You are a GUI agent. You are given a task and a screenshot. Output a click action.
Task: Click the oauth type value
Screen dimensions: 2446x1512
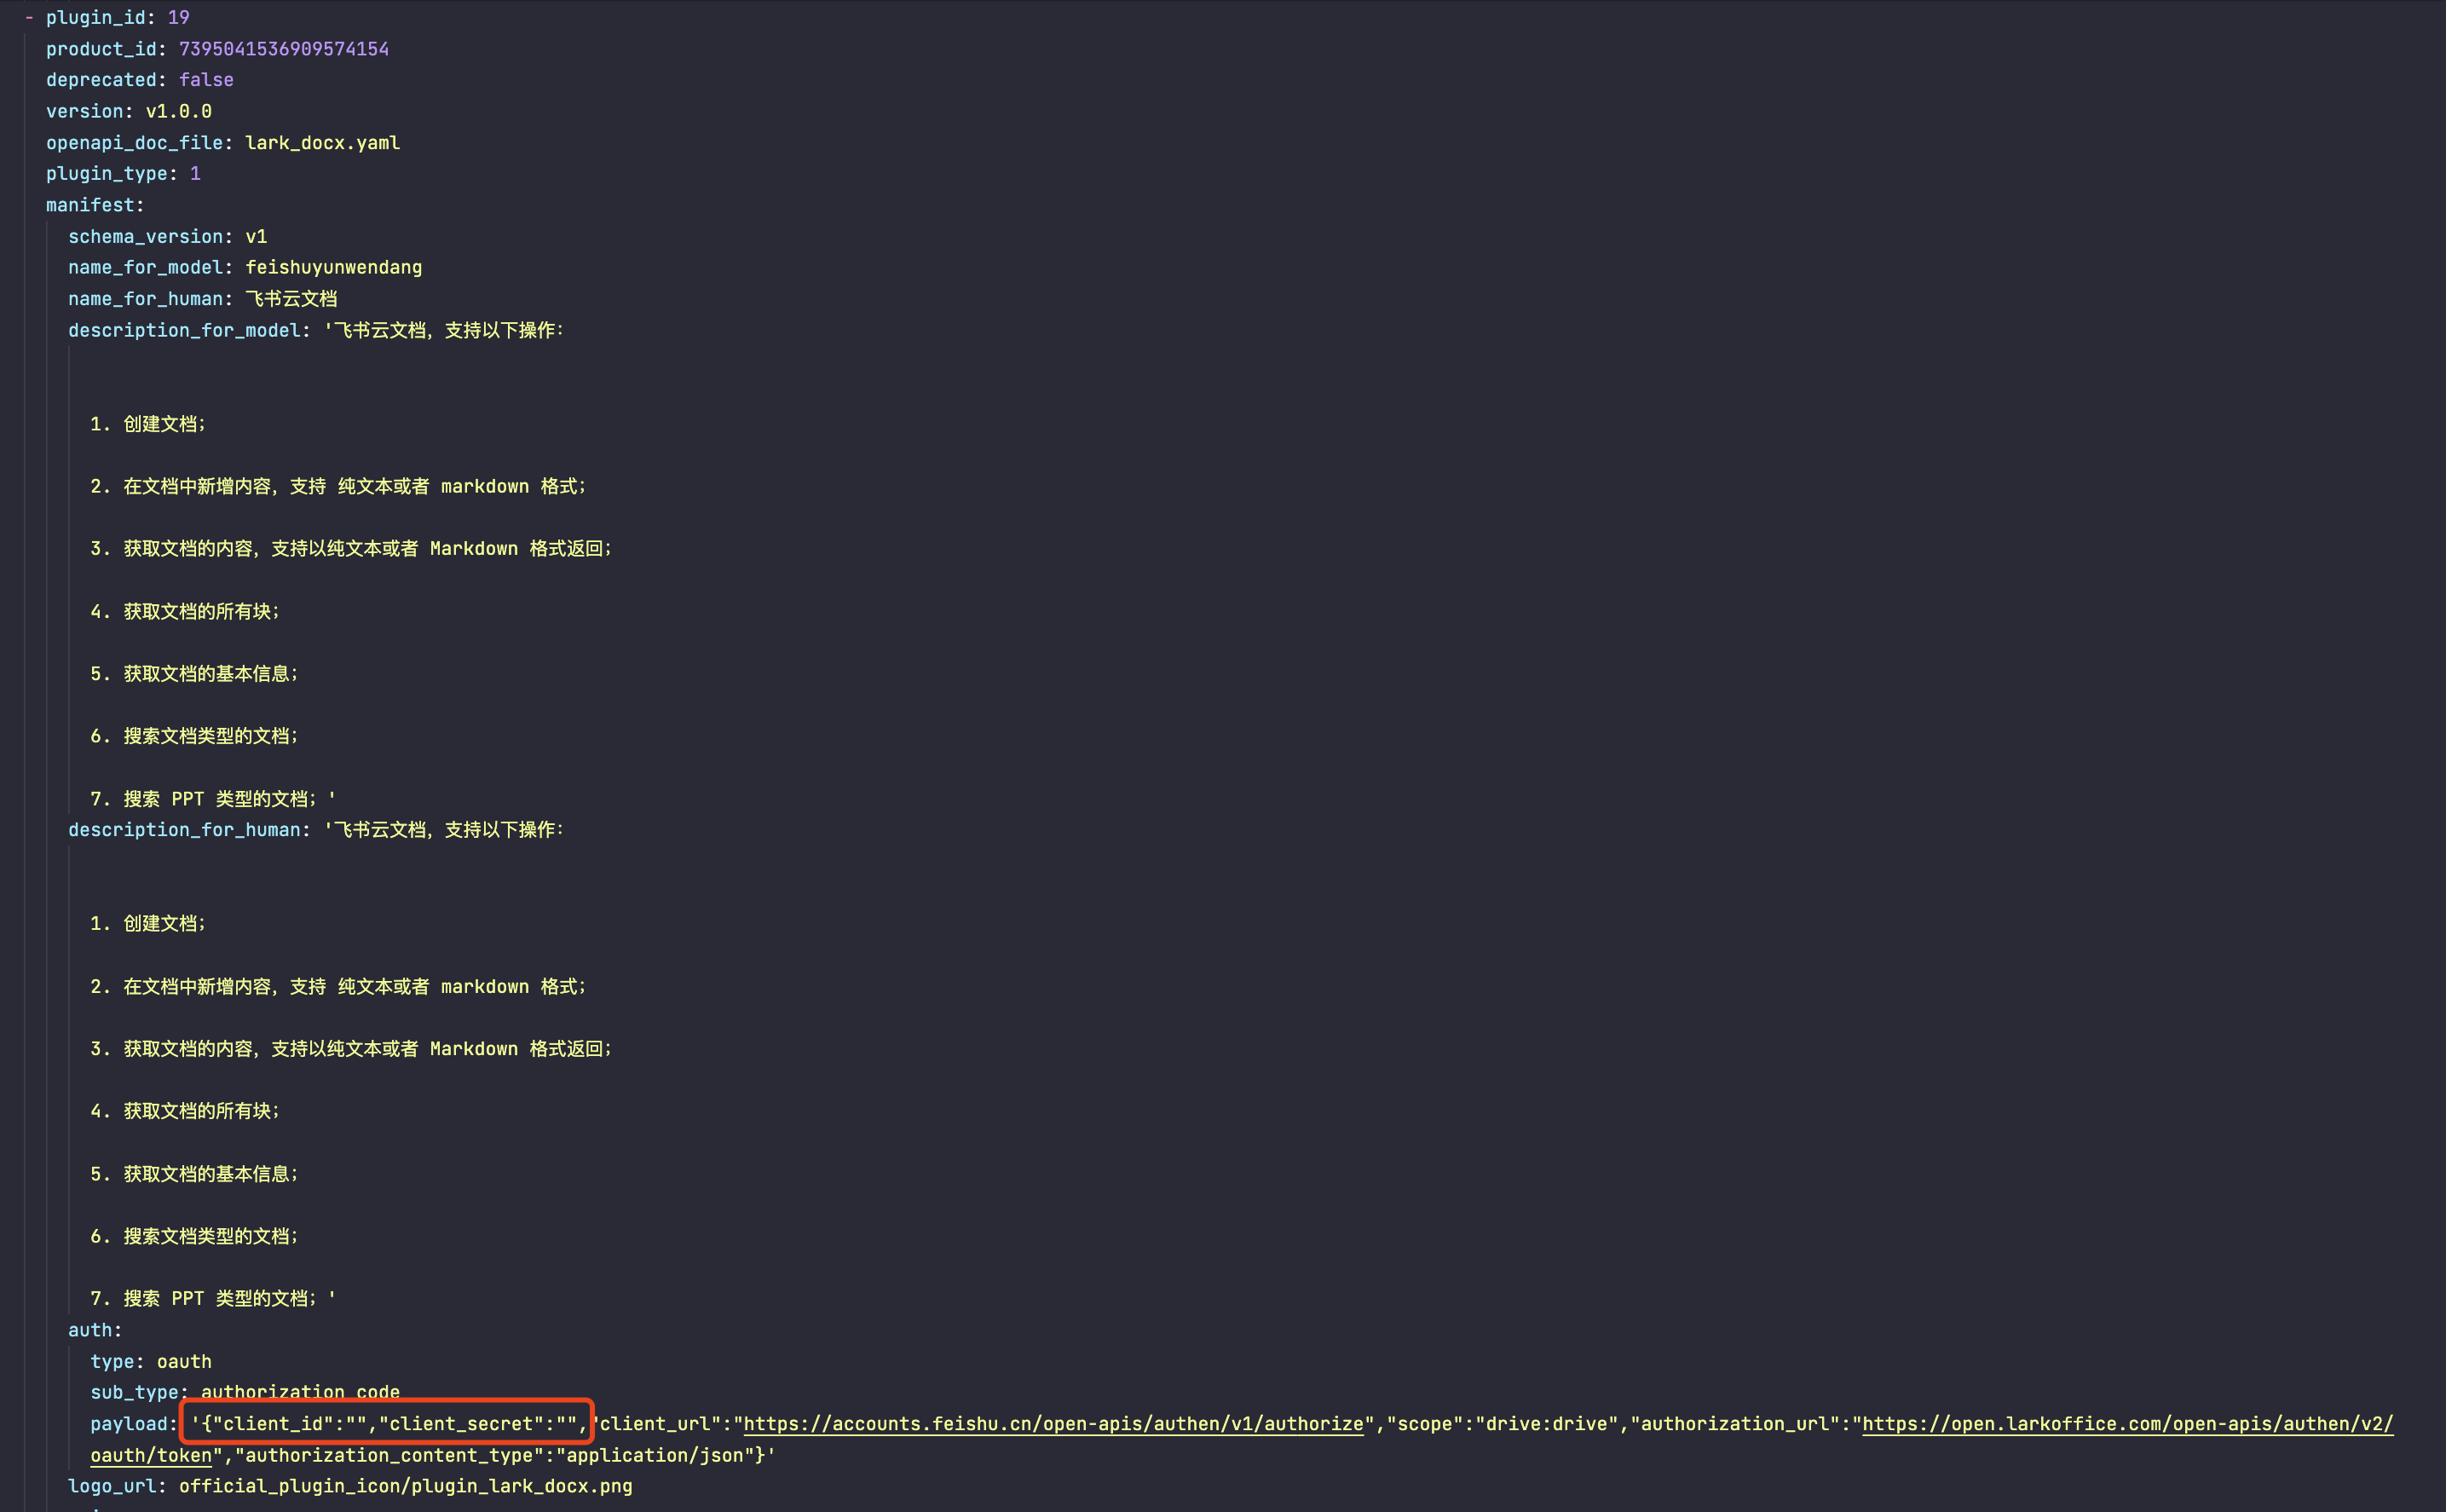tap(184, 1361)
